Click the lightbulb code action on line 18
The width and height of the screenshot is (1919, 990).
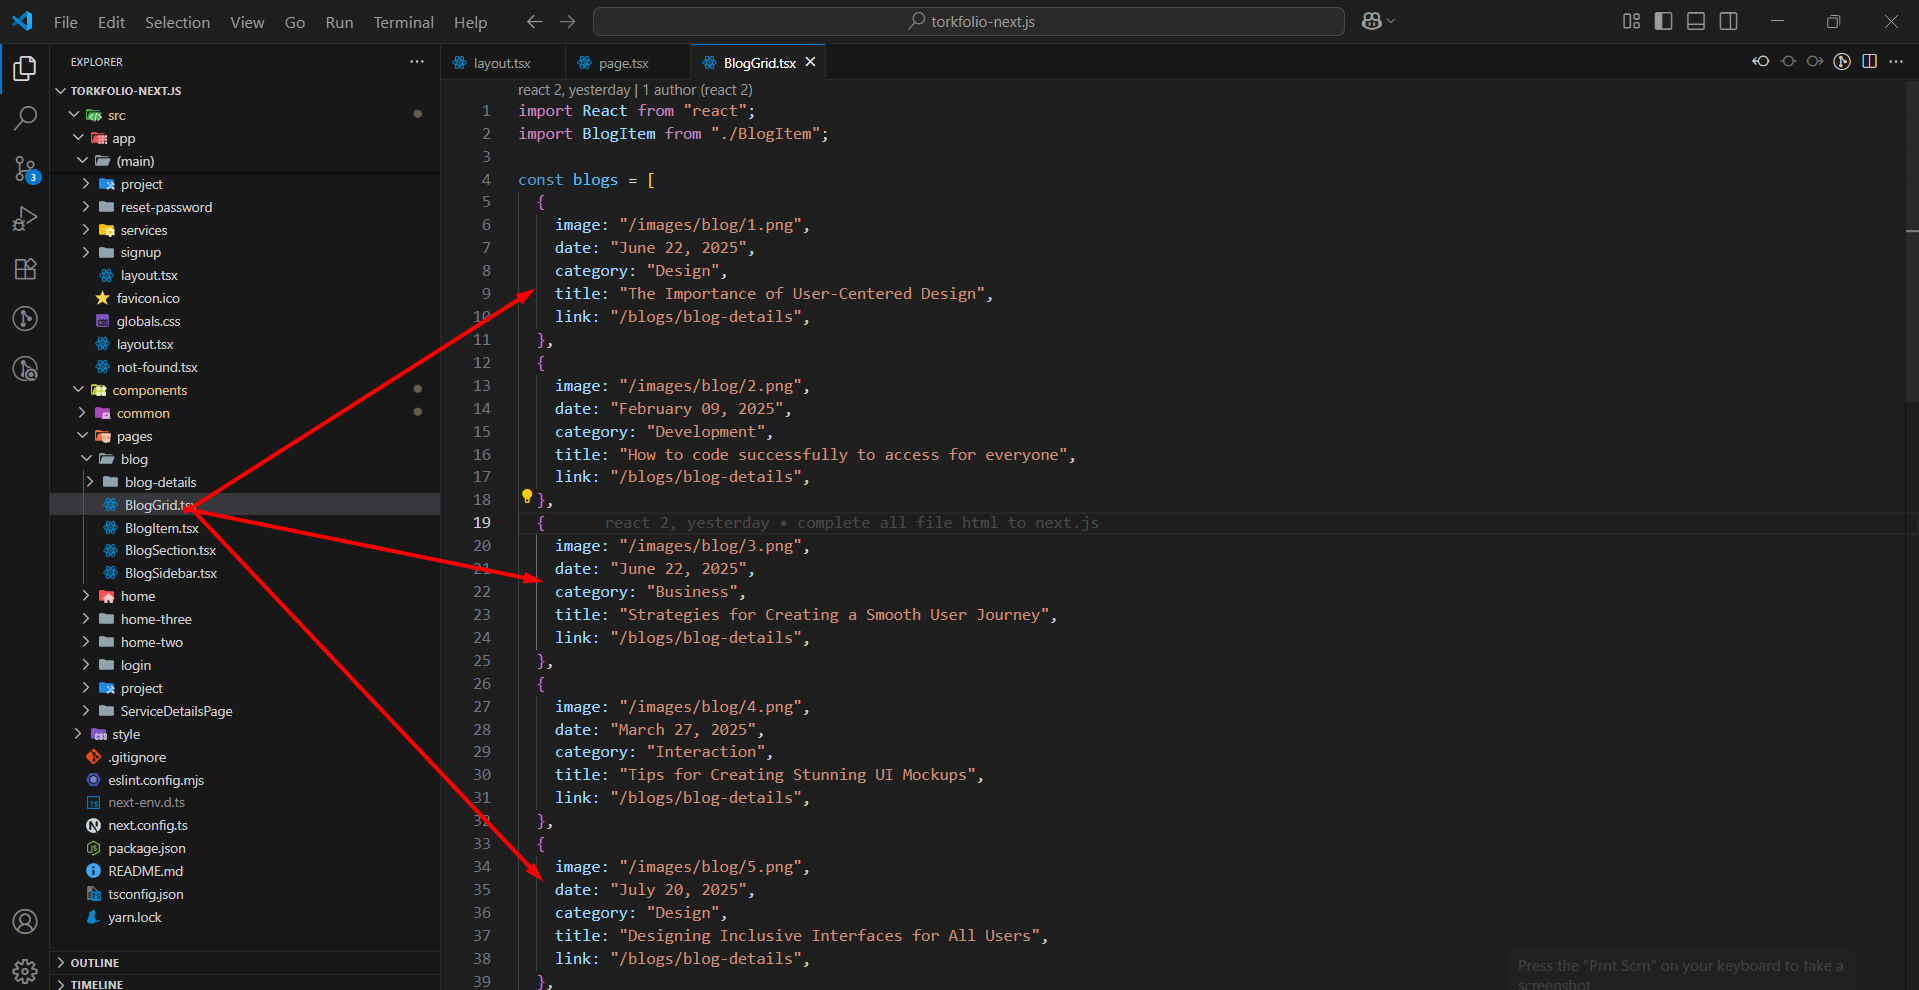pyautogui.click(x=527, y=496)
